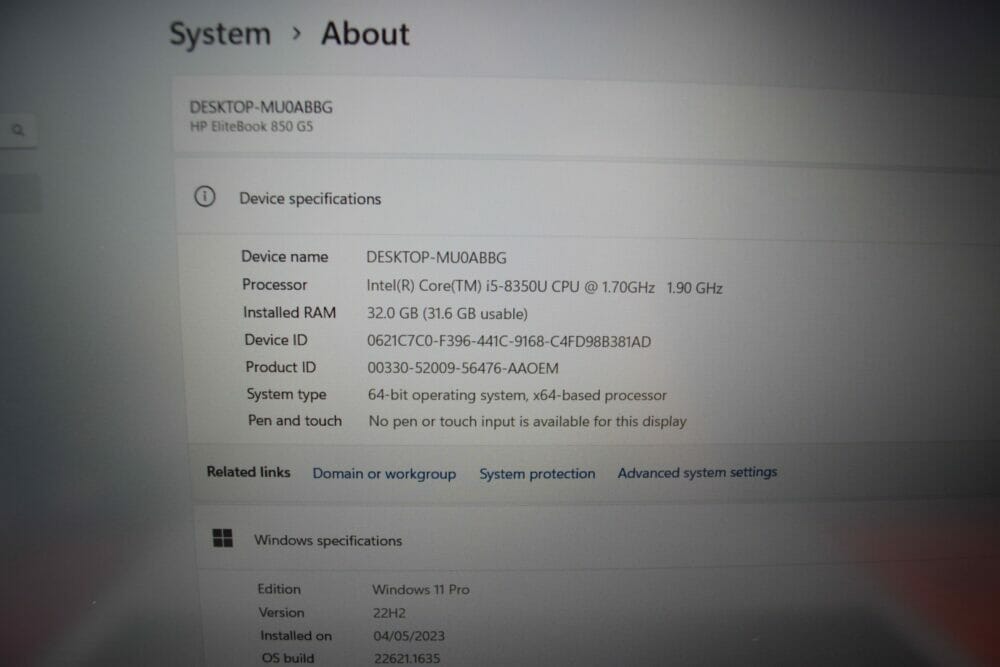Image resolution: width=1000 pixels, height=667 pixels.
Task: Click the Product ID label
Action: [x=281, y=367]
